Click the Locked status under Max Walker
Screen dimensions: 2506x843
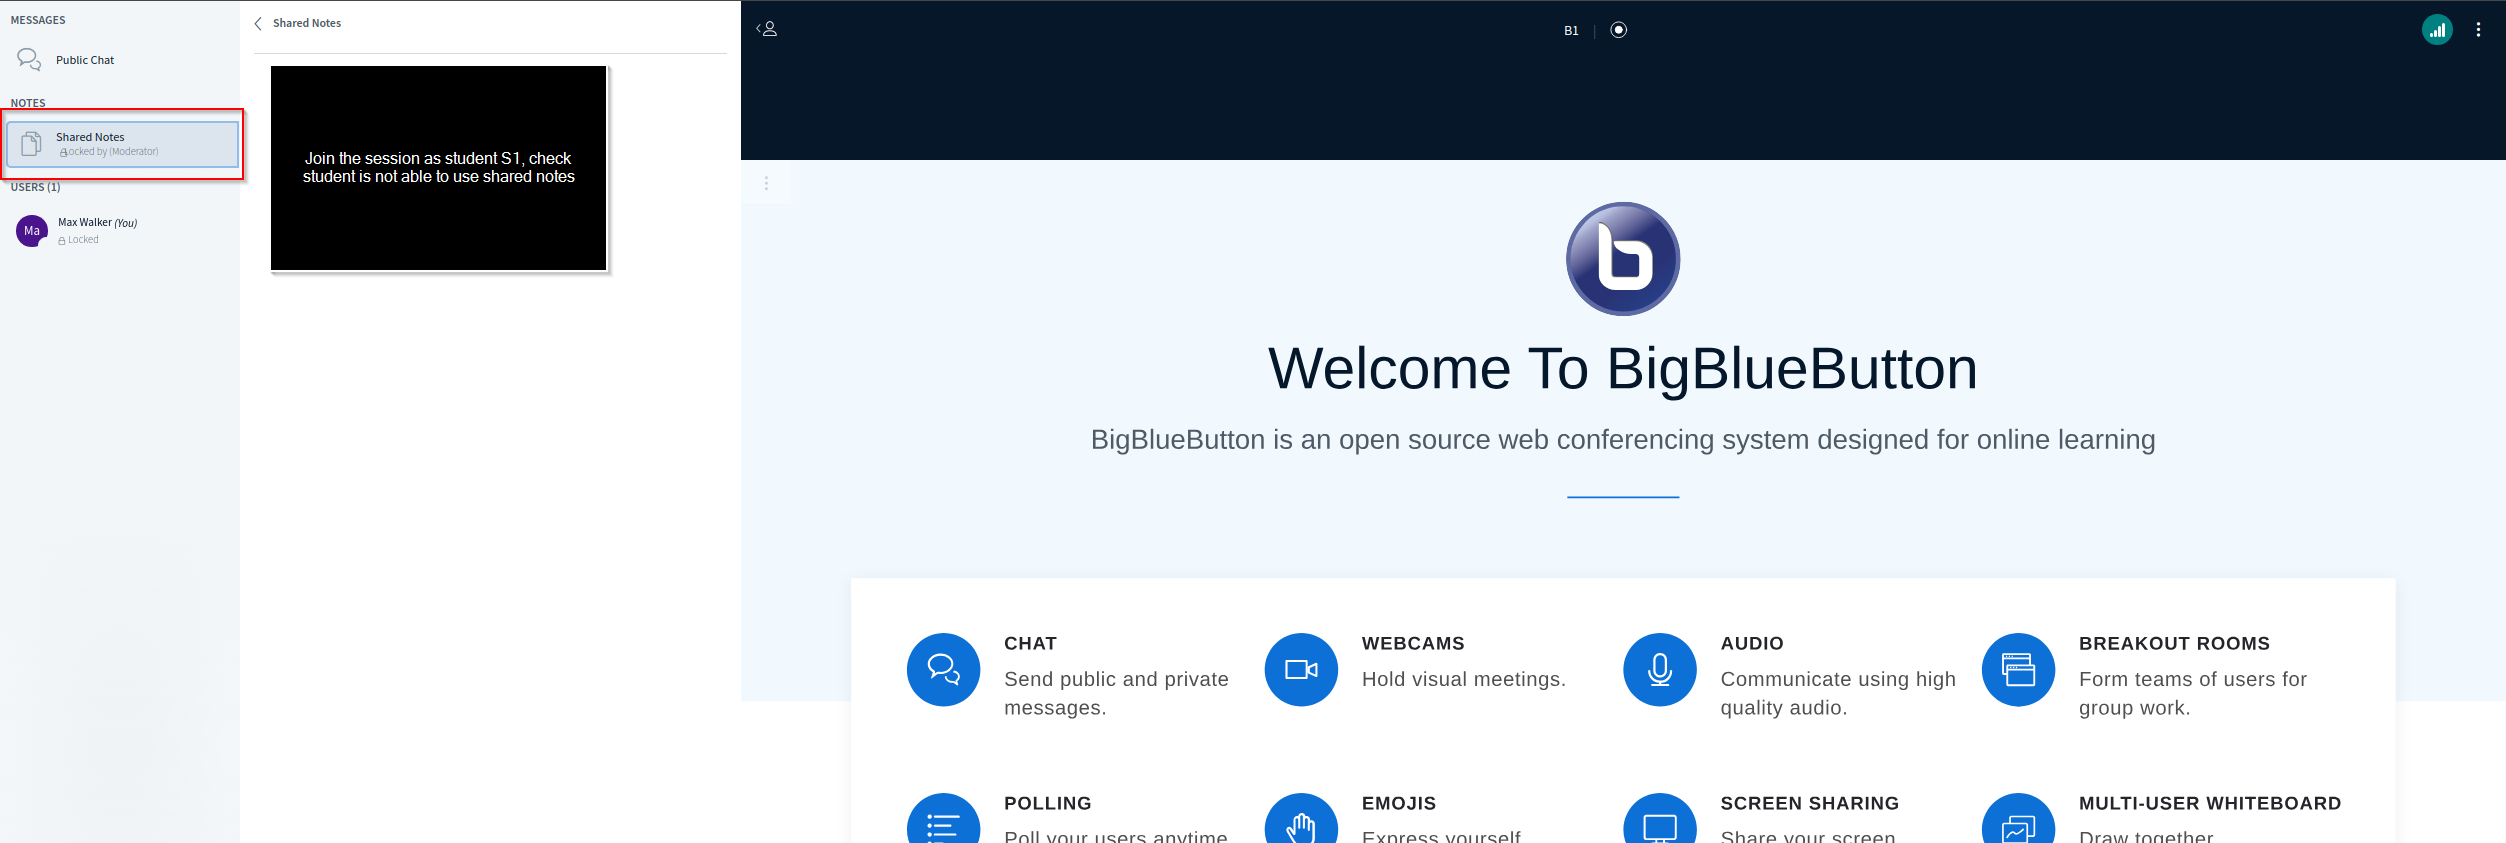(x=78, y=240)
